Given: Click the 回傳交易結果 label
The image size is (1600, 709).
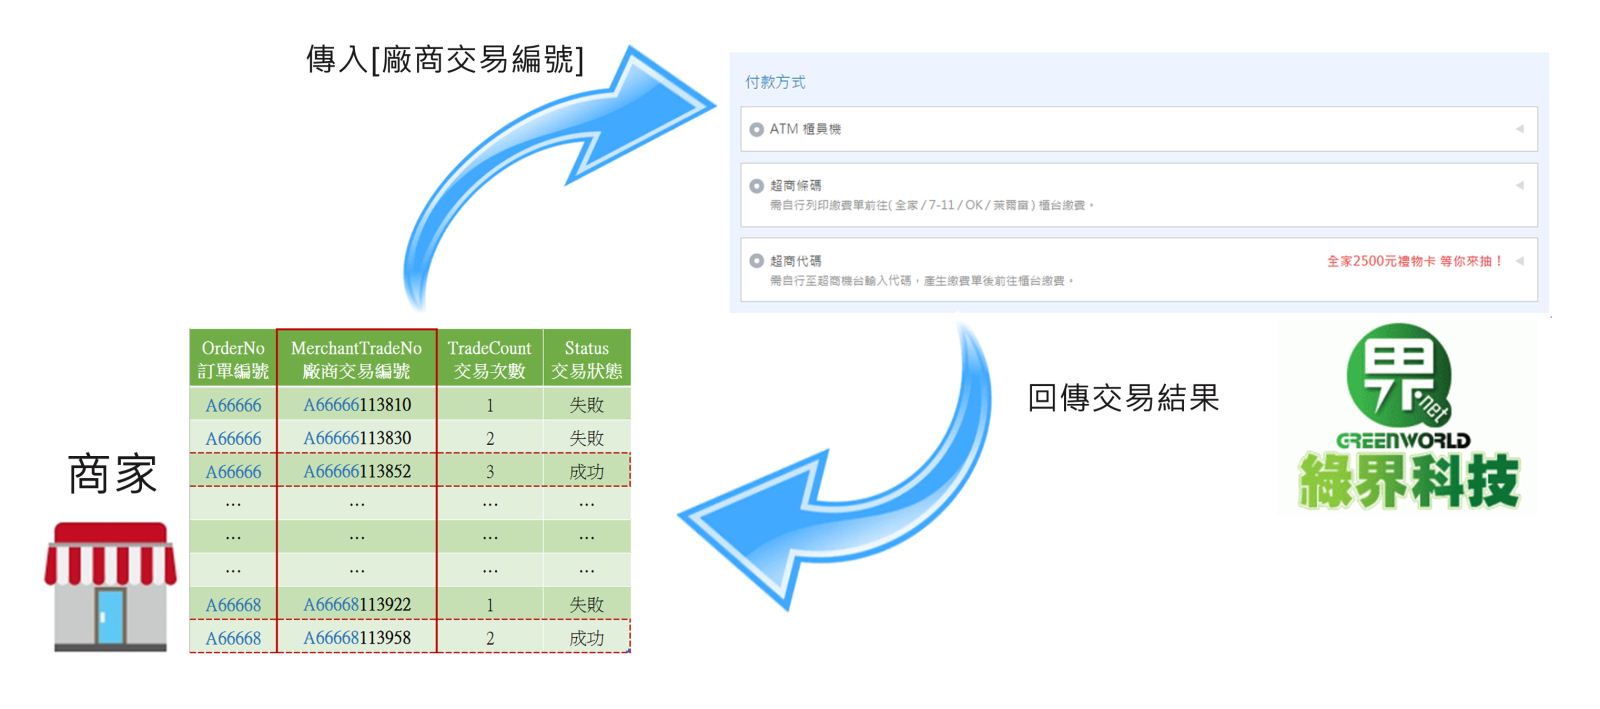Looking at the screenshot, I should (1124, 398).
